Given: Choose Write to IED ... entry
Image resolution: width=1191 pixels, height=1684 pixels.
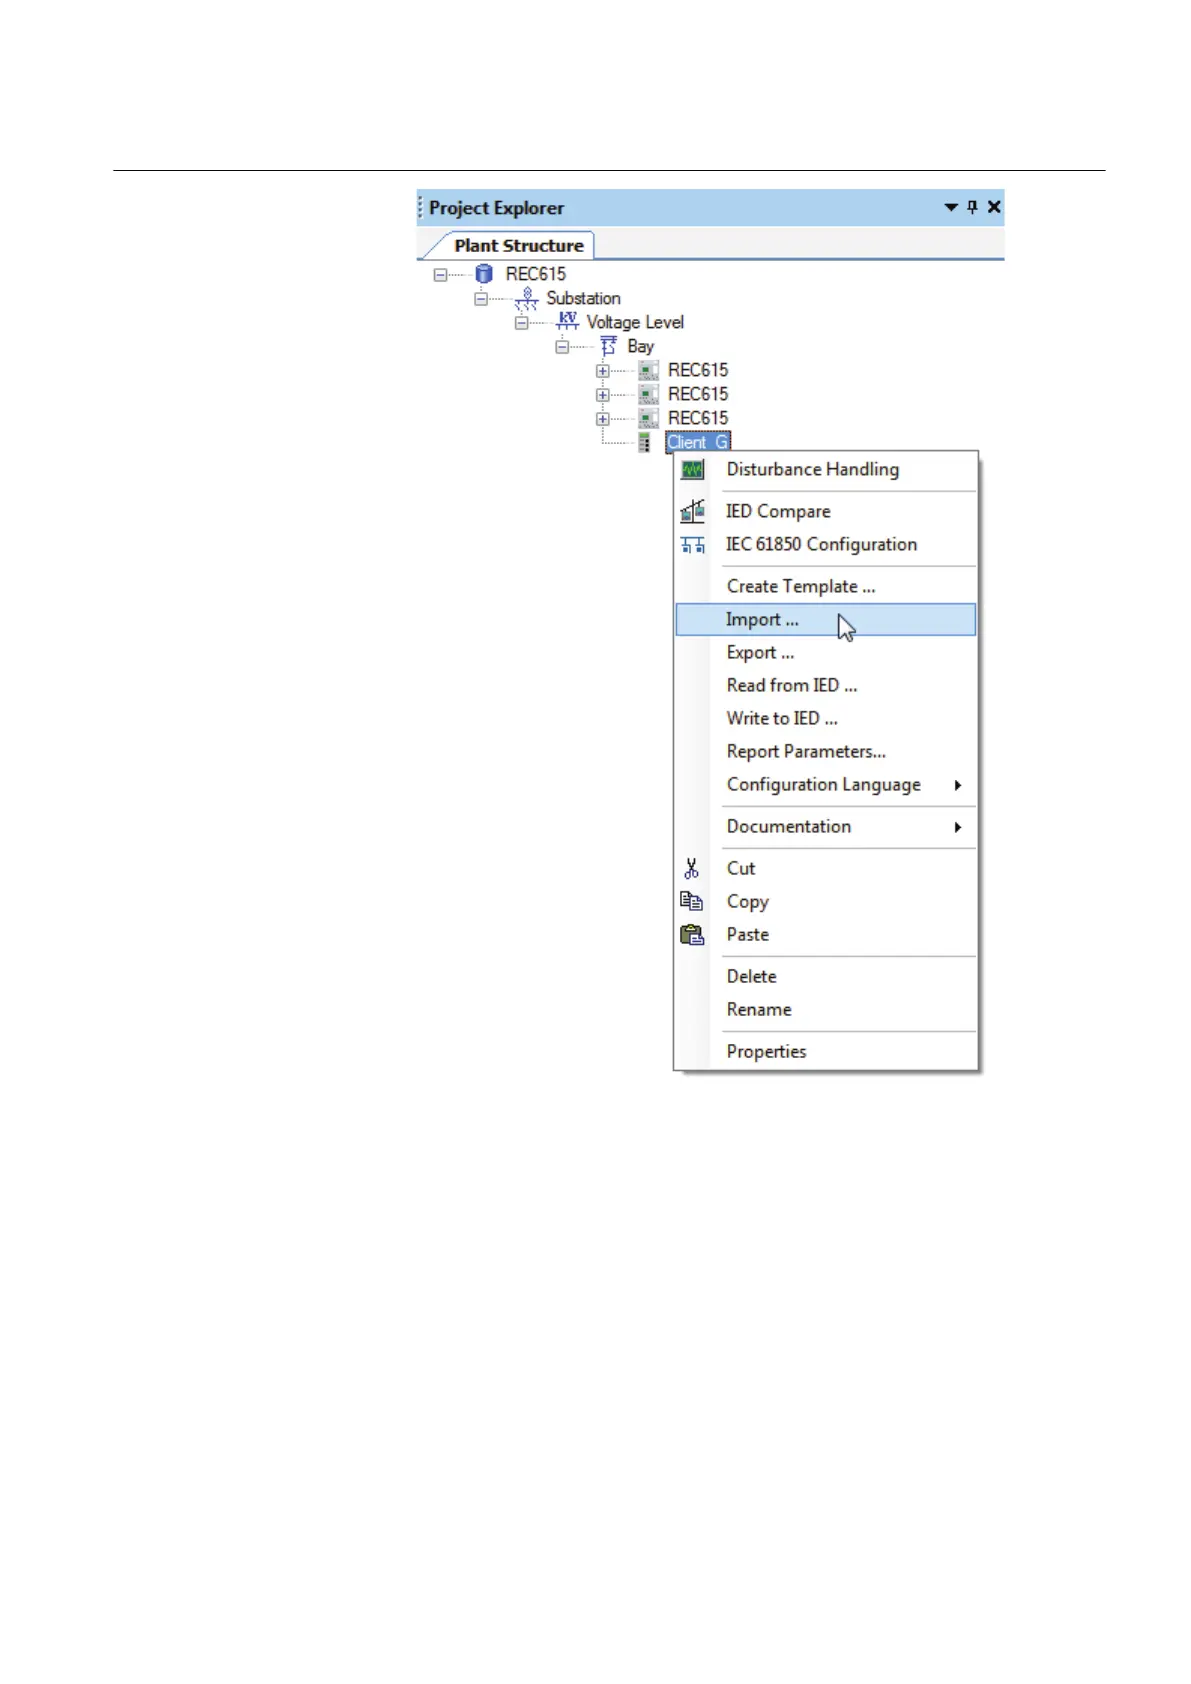Looking at the screenshot, I should tap(826, 719).
